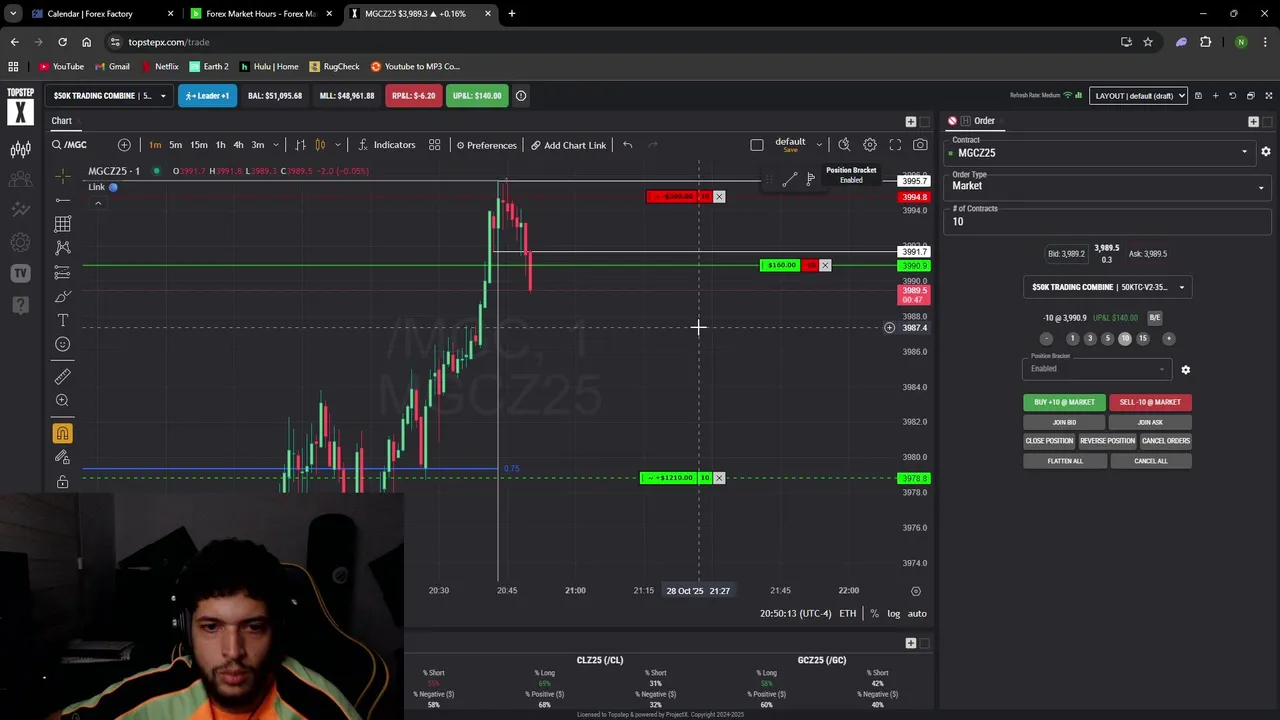
Task: Click the CLOSE POSITION button
Action: click(1049, 441)
